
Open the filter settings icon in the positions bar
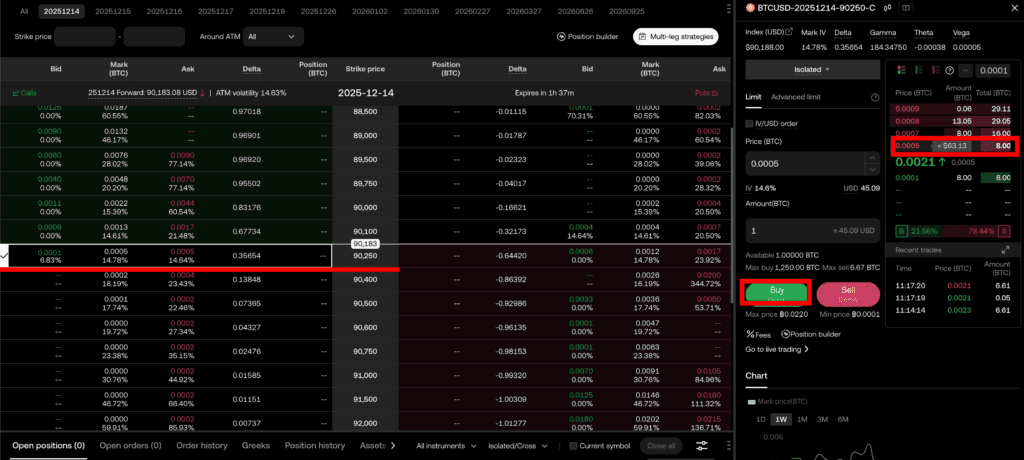pos(704,445)
